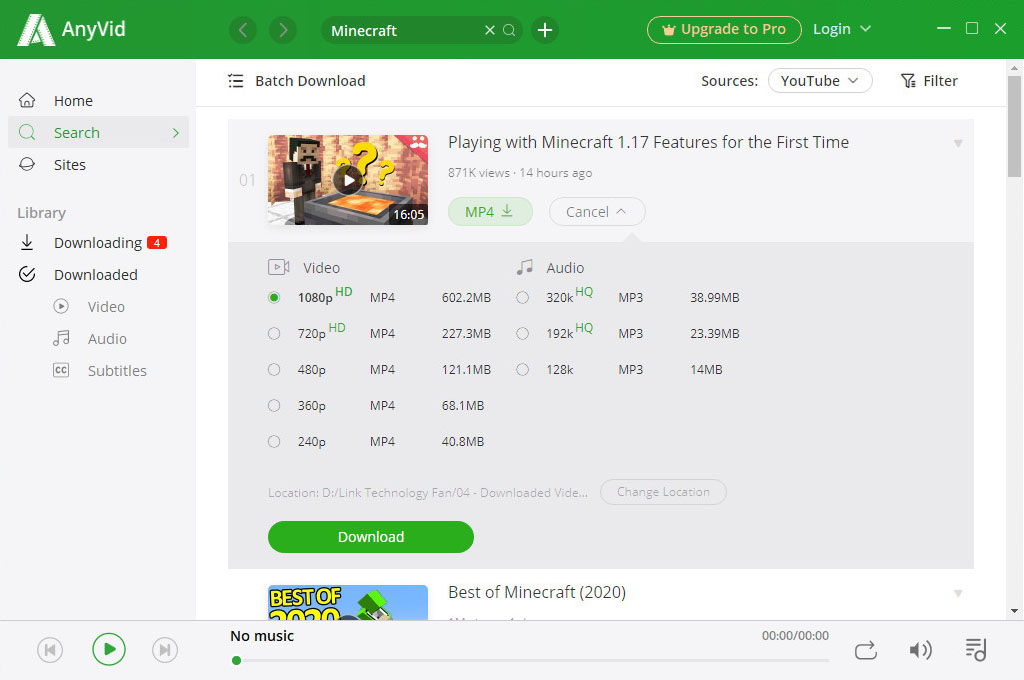The height and width of the screenshot is (680, 1024).
Task: Open the YouTube sources dropdown
Action: [820, 81]
